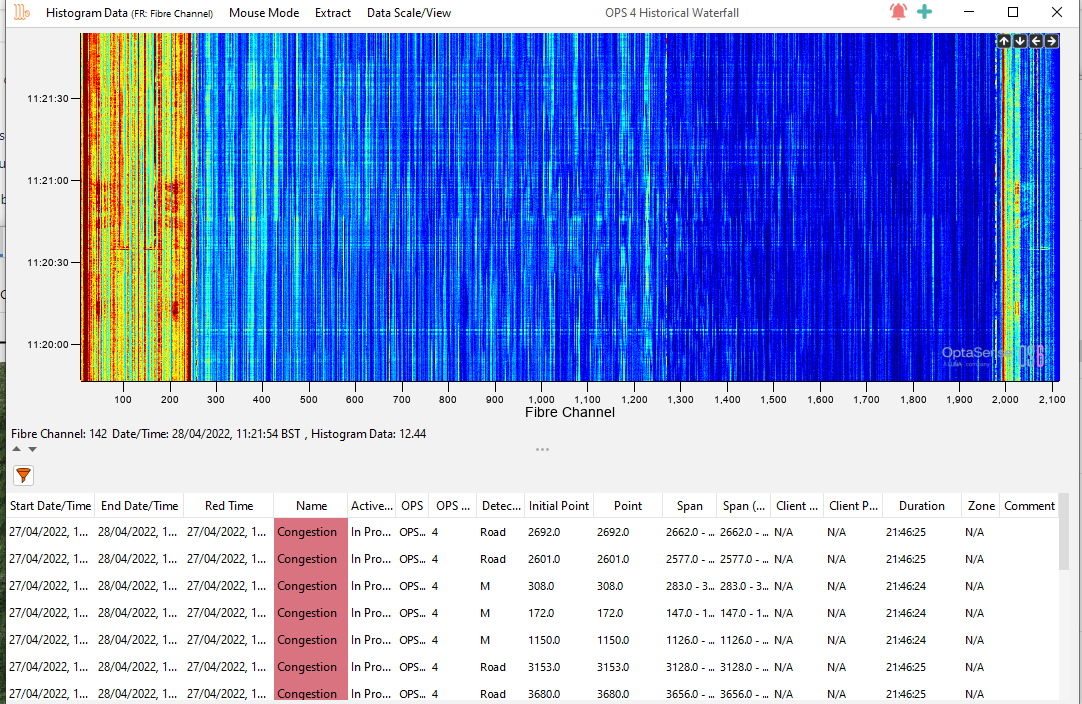Pan the waterfall down with the arrow
1082x704 pixels.
[1020, 41]
